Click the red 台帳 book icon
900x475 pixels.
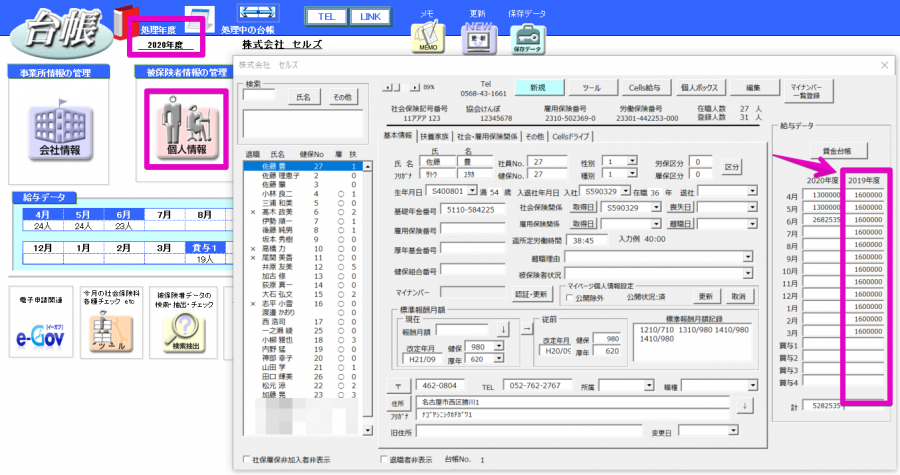point(125,21)
